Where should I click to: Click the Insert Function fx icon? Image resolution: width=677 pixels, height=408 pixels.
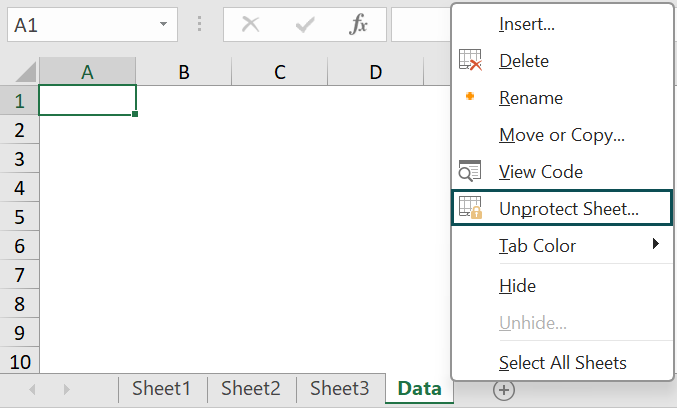coord(358,24)
